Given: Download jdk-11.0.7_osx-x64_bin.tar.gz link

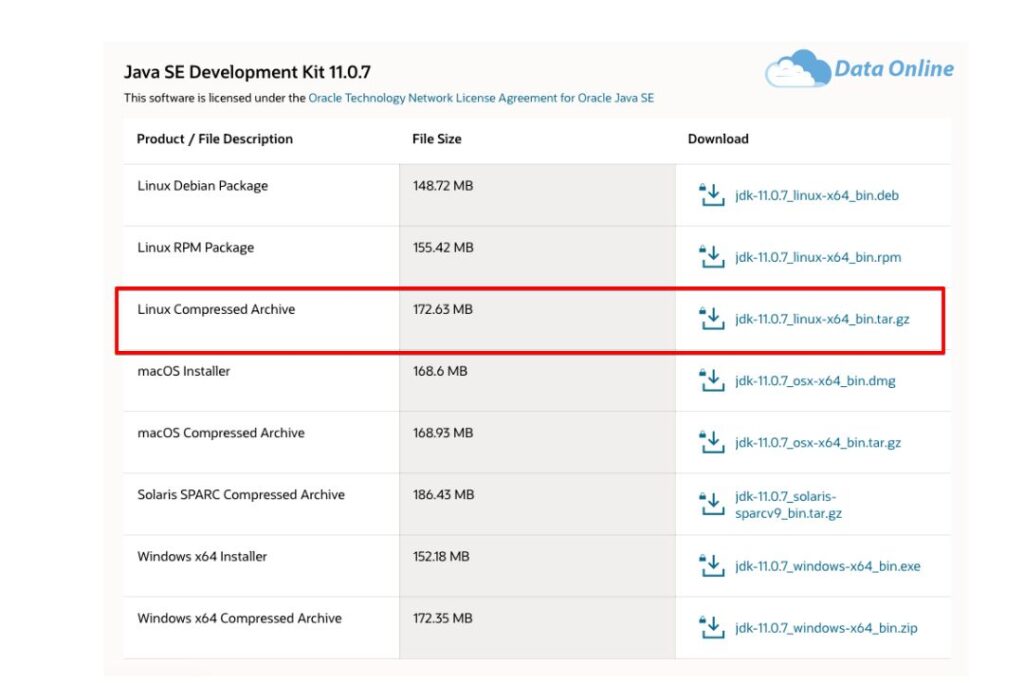Looking at the screenshot, I should tap(818, 443).
